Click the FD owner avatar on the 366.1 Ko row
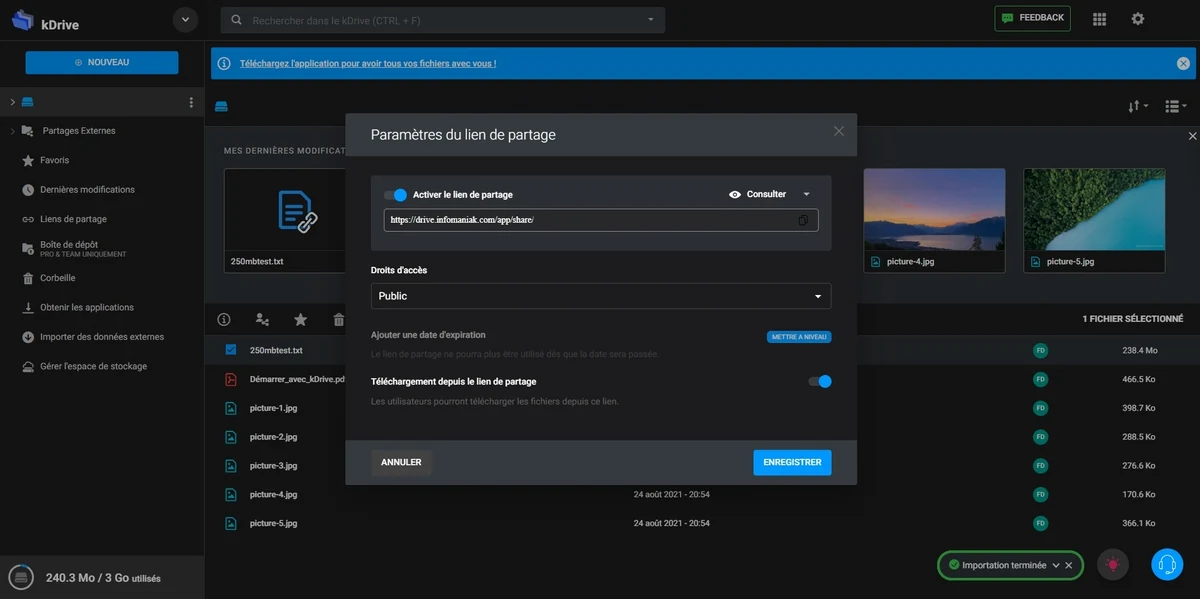The height and width of the screenshot is (599, 1200). [x=1040, y=523]
